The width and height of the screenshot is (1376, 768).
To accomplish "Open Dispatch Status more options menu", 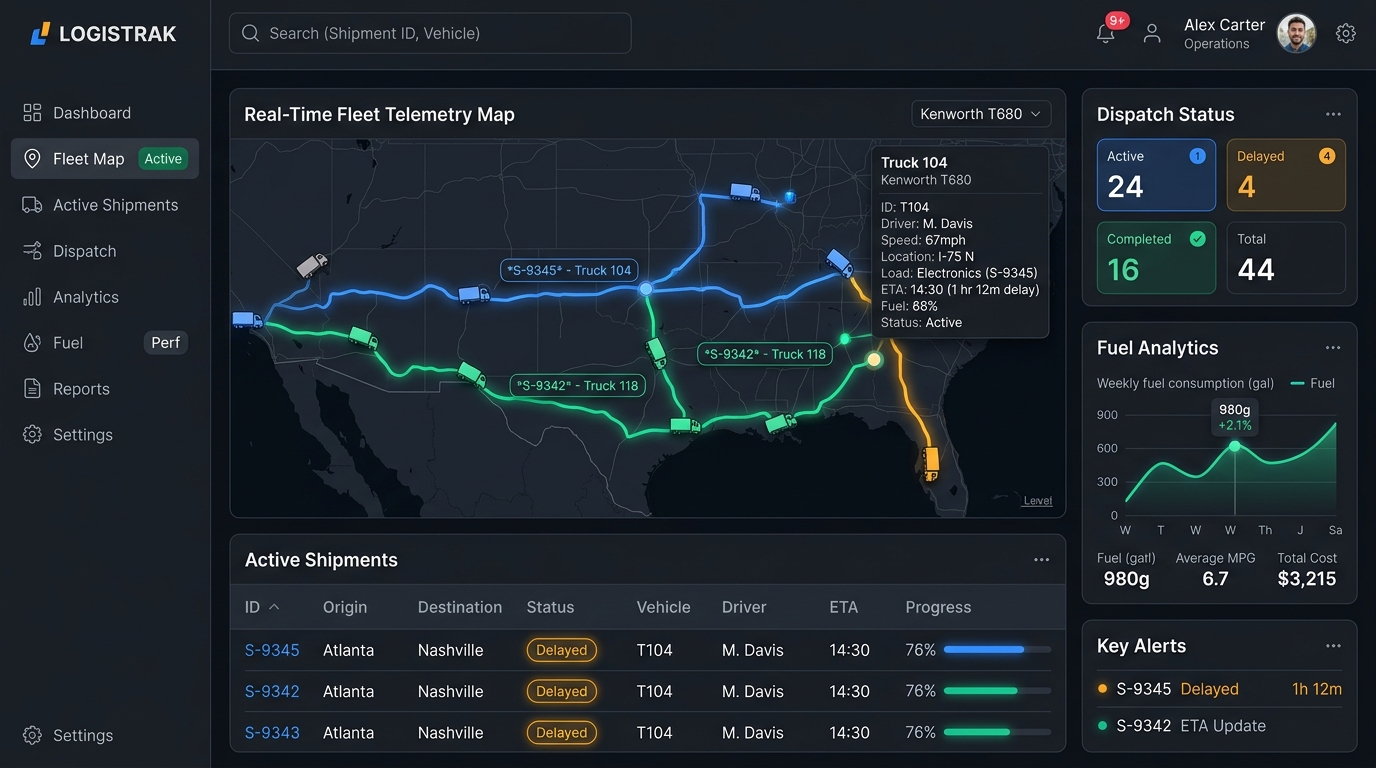I will [1333, 114].
